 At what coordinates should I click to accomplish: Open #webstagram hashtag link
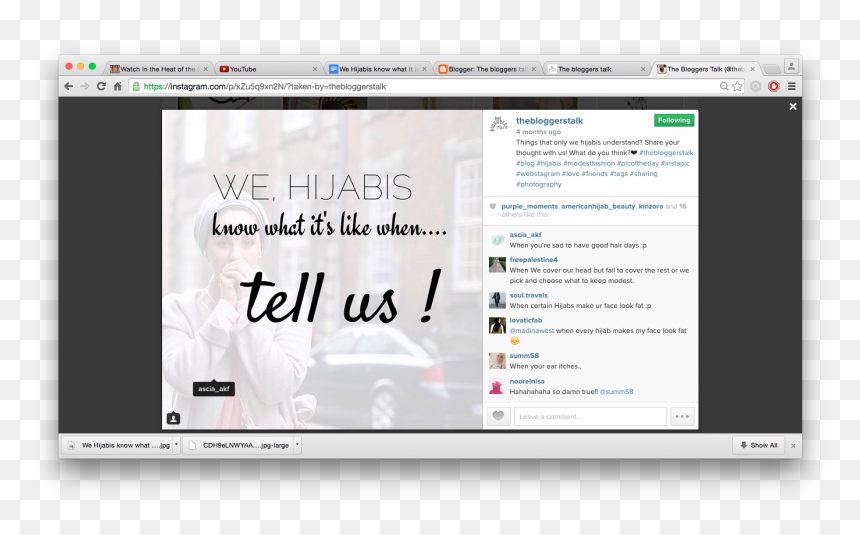pyautogui.click(x=538, y=173)
